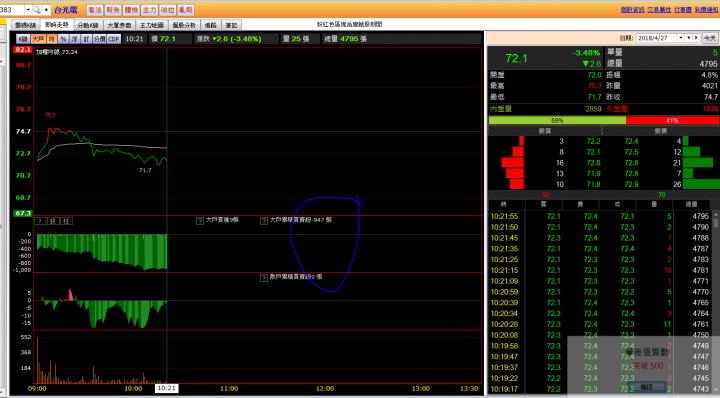720x398 pixels.
Task: Select bid price 72.2 in order book
Action: point(593,141)
